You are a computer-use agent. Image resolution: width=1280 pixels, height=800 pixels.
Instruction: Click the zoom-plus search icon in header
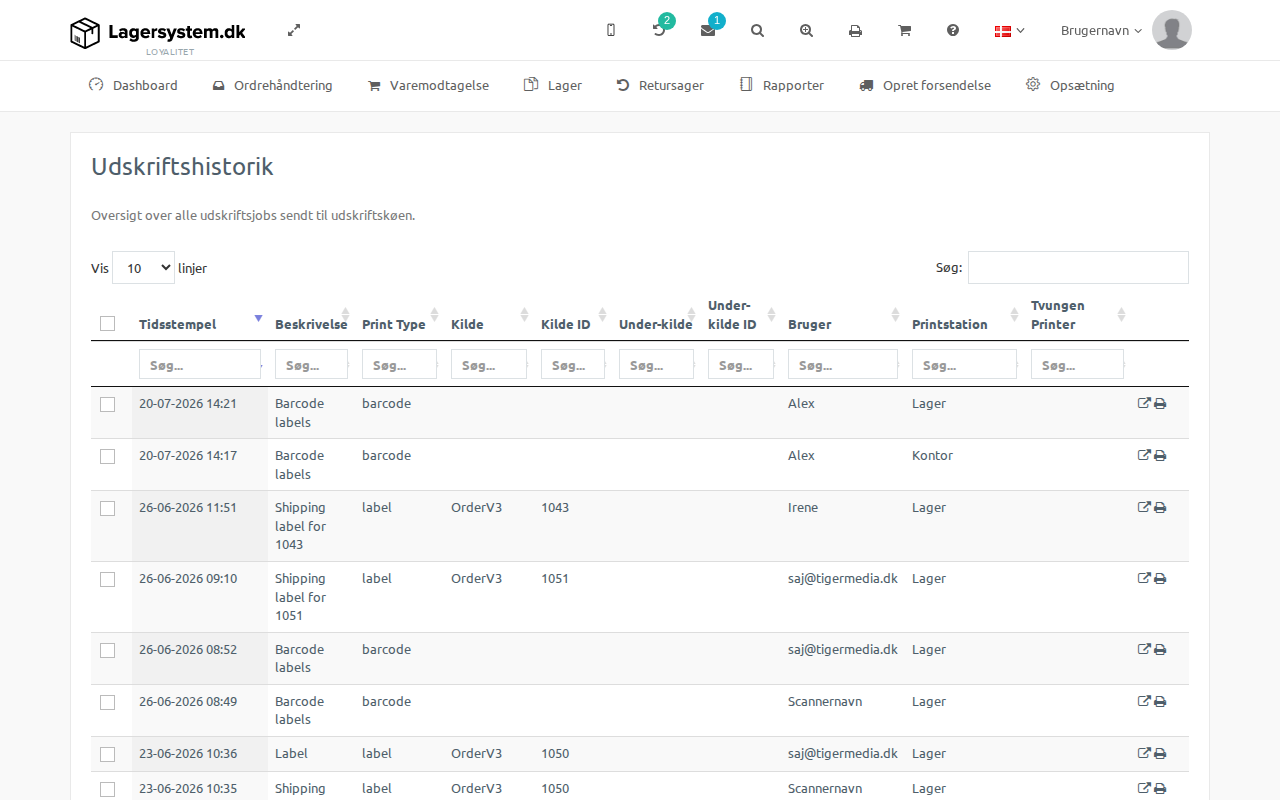(807, 30)
